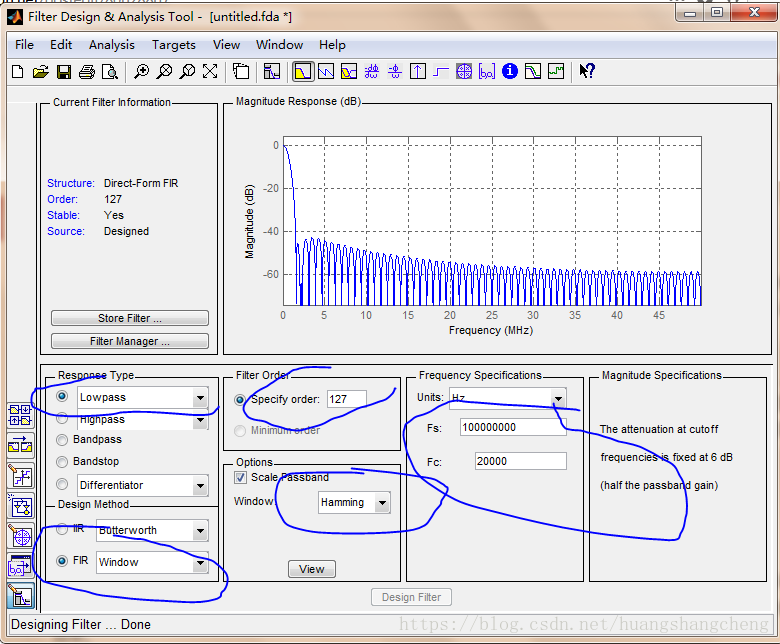
Task: Show Filter Information with the blue i icon
Action: (x=510, y=72)
